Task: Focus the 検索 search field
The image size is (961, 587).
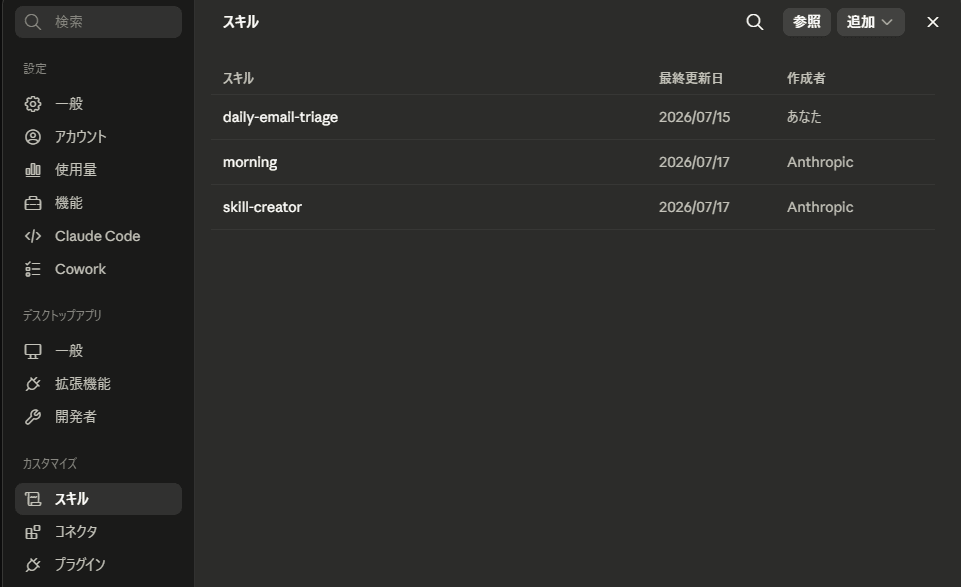Action: point(98,22)
